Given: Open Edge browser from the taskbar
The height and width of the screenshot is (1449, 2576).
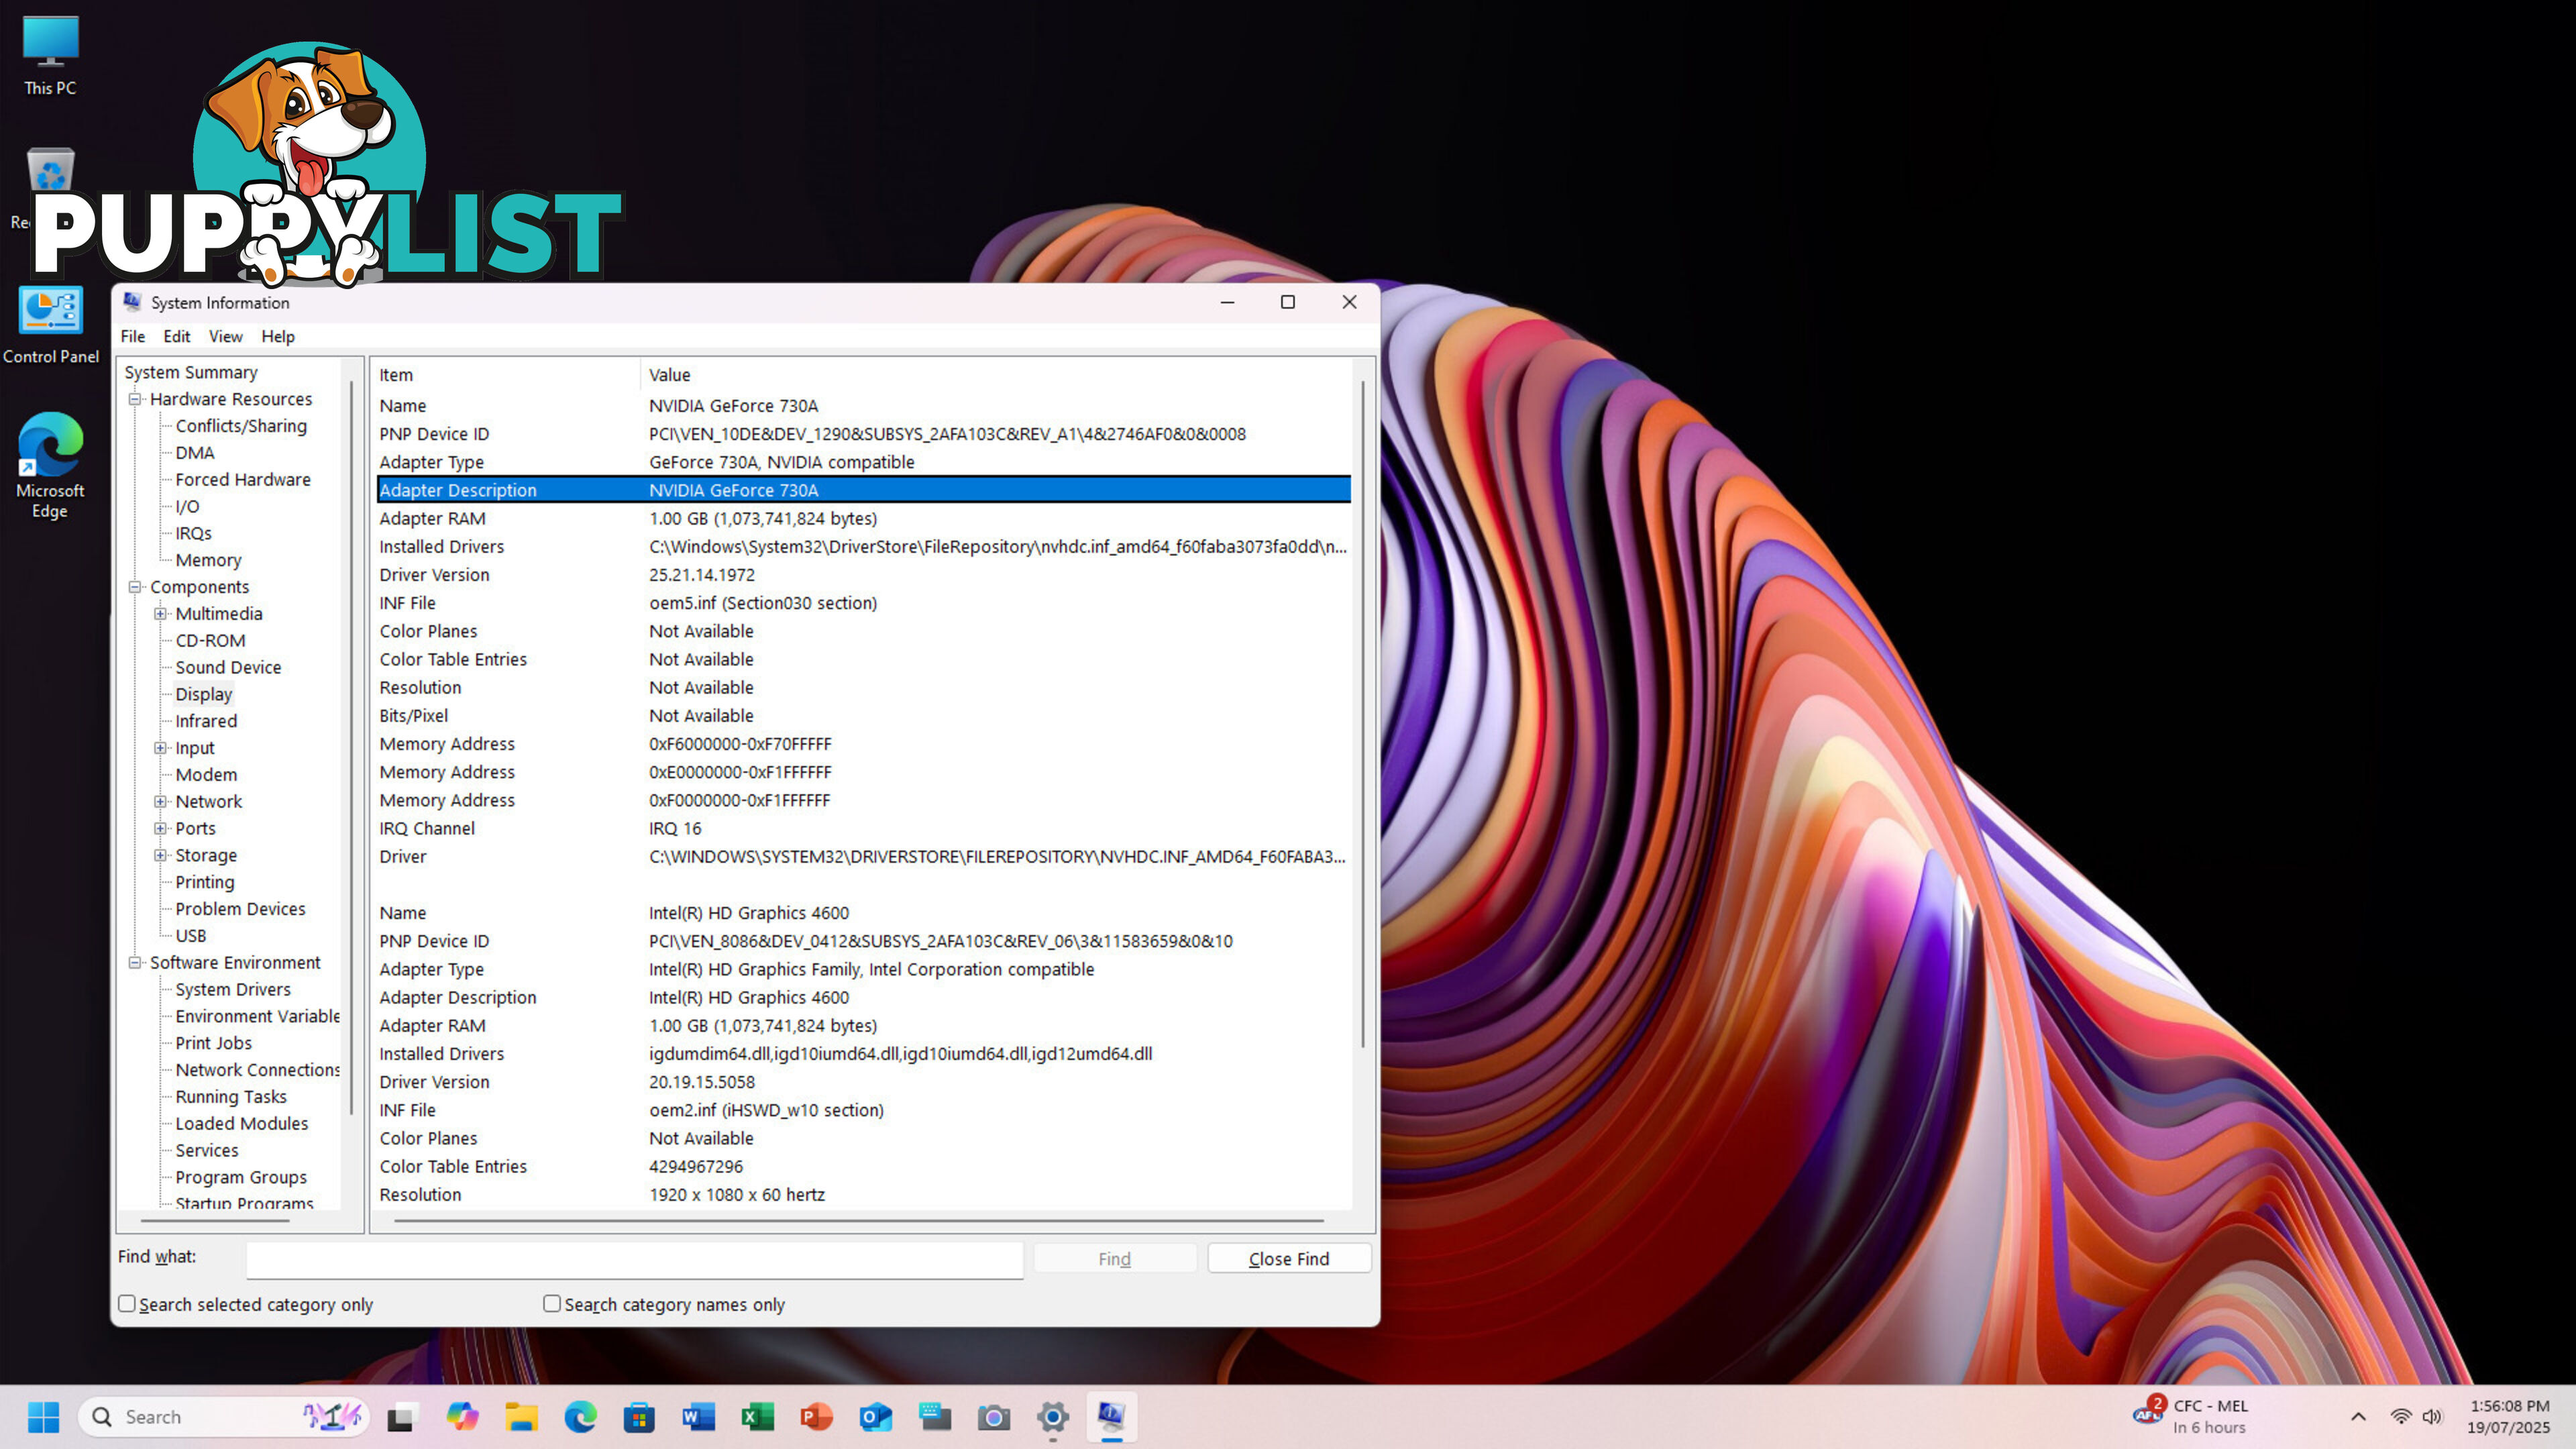Looking at the screenshot, I should click(580, 1417).
